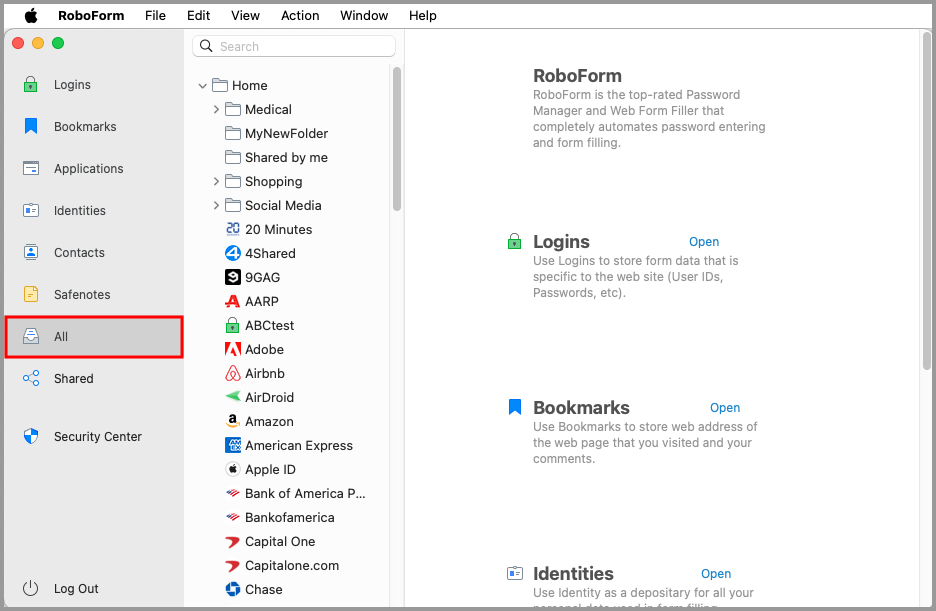This screenshot has height=611, width=936.
Task: Open the Help menu
Action: pyautogui.click(x=423, y=16)
